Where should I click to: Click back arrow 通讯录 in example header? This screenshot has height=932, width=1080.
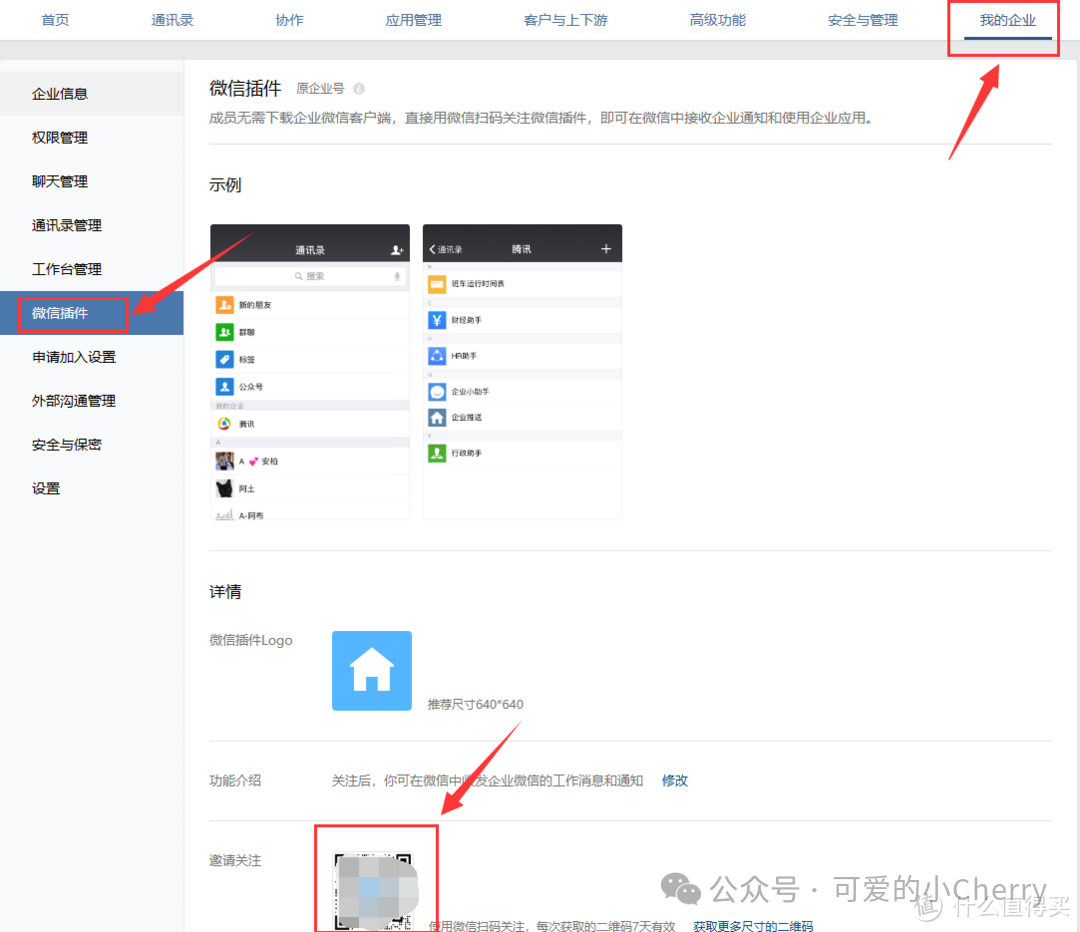click(446, 249)
